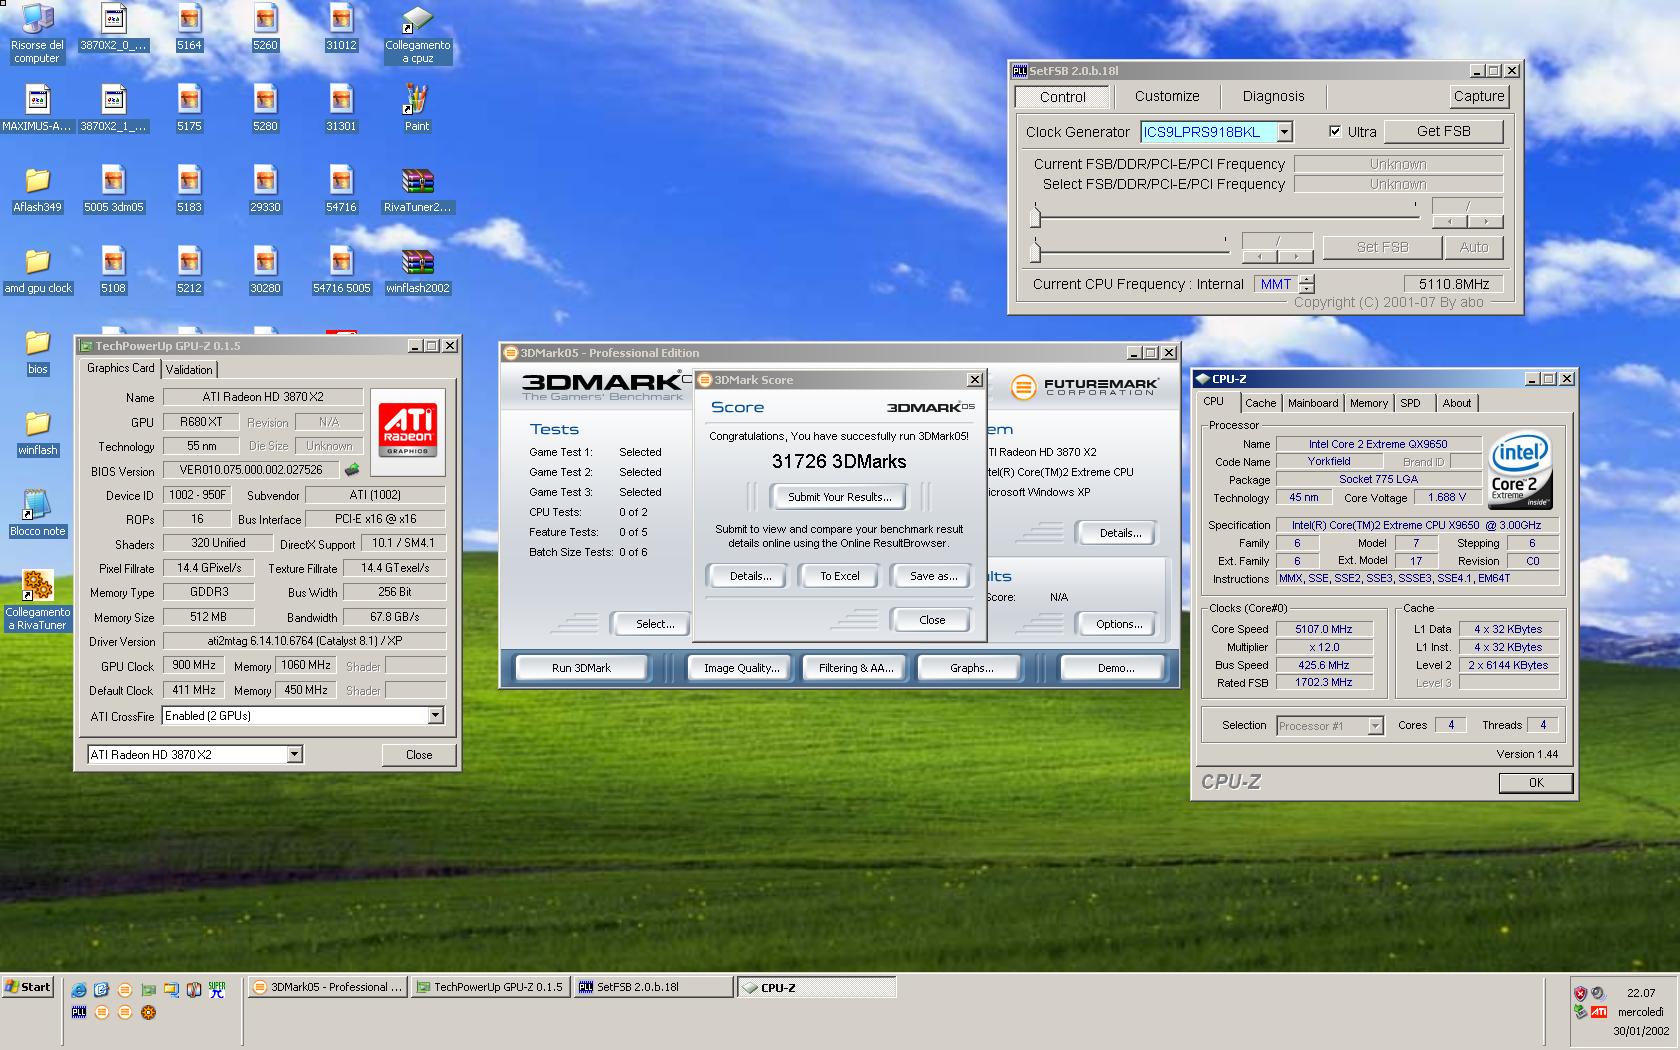Launch Super PI from quick launch
The image size is (1680, 1050).
click(x=217, y=990)
